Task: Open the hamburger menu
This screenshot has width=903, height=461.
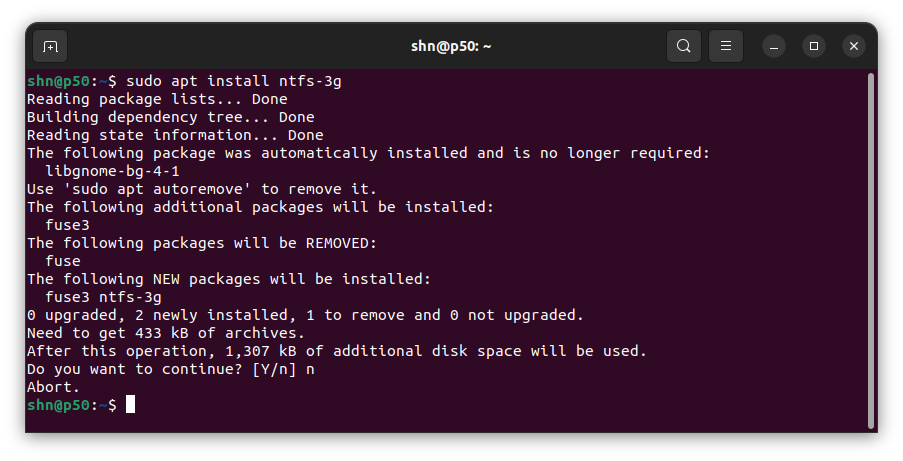Action: click(726, 46)
